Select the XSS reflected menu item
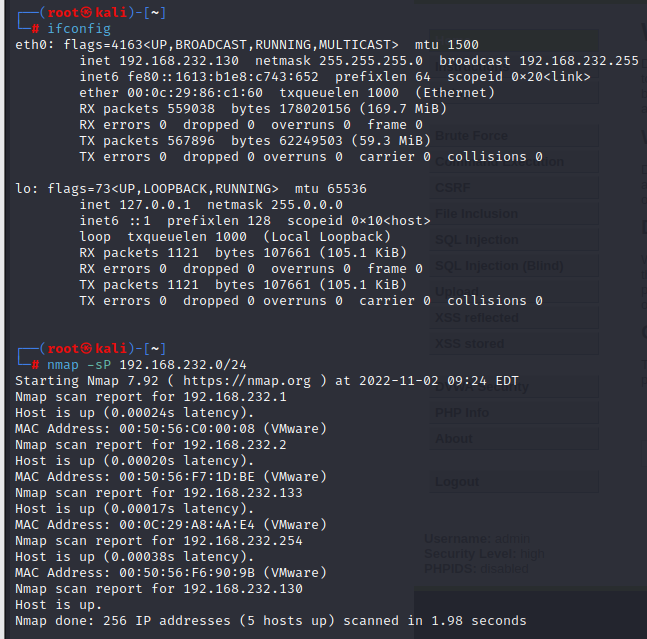 (477, 318)
